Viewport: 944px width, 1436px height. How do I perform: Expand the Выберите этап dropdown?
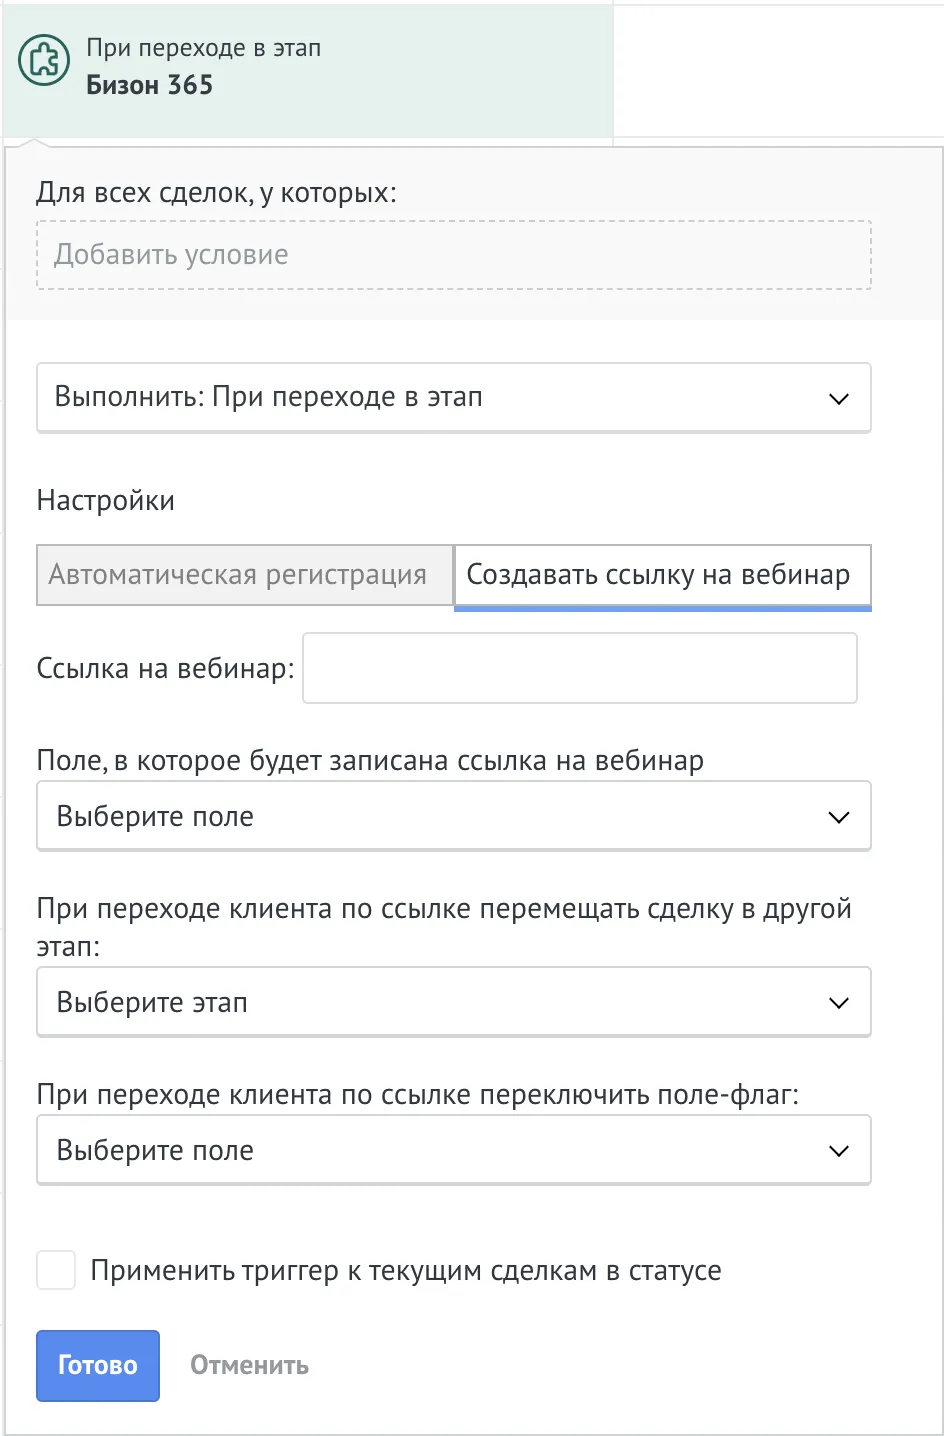pos(454,1003)
